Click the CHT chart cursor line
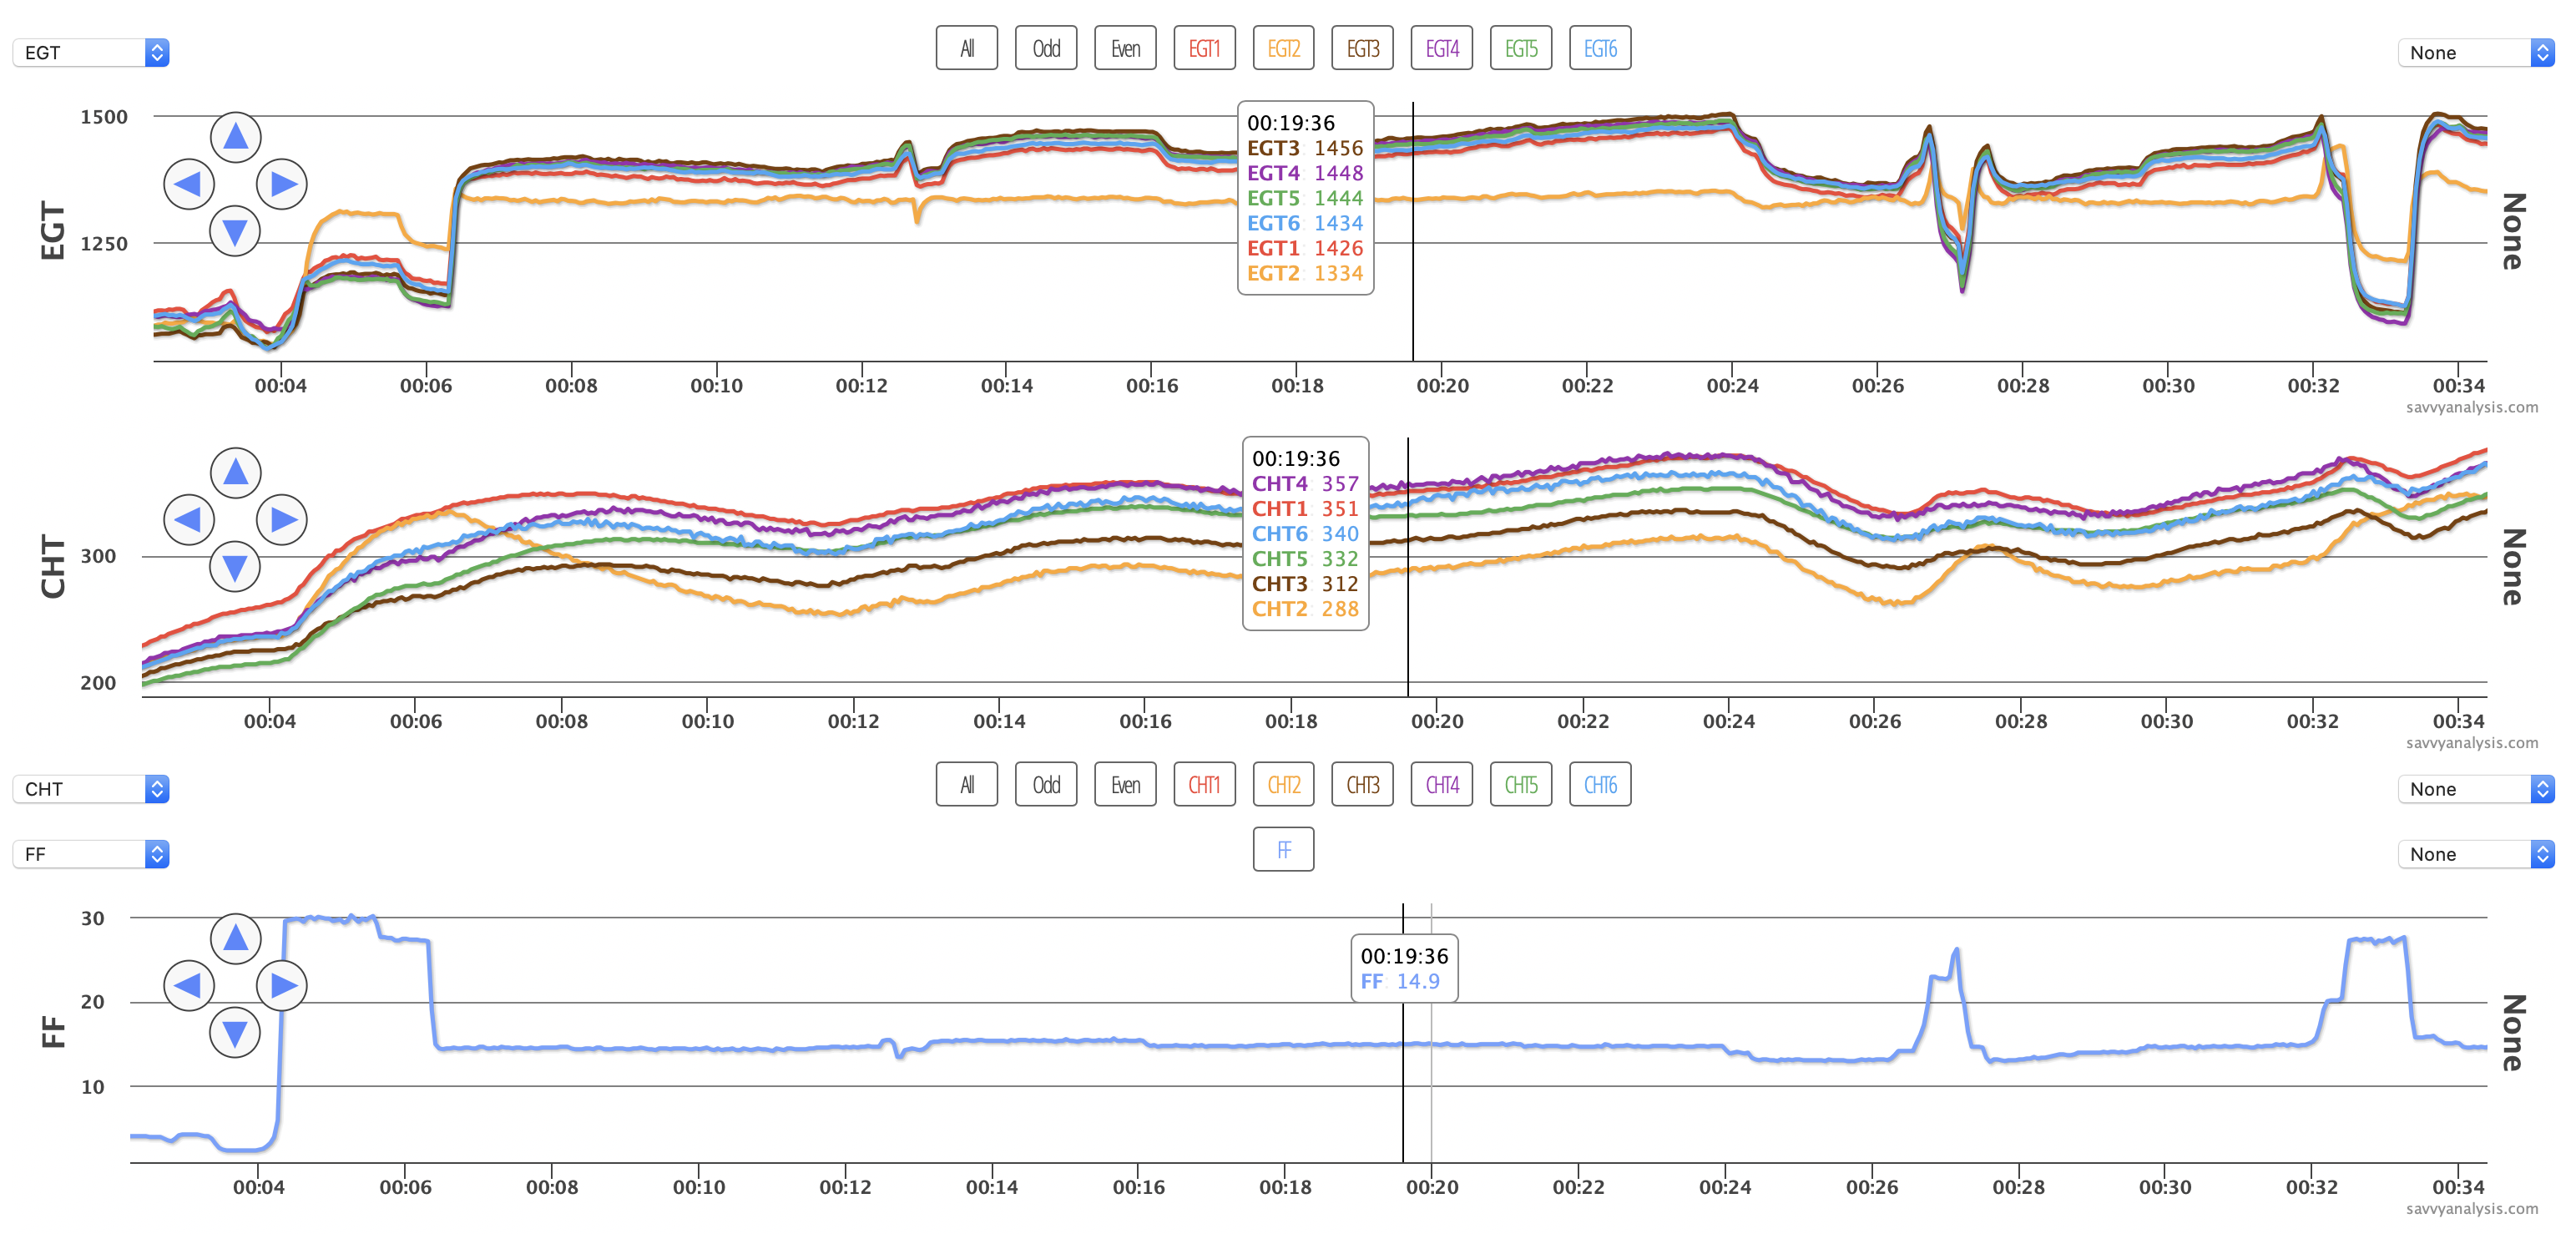Viewport: 2576px width, 1234px height. (1407, 566)
